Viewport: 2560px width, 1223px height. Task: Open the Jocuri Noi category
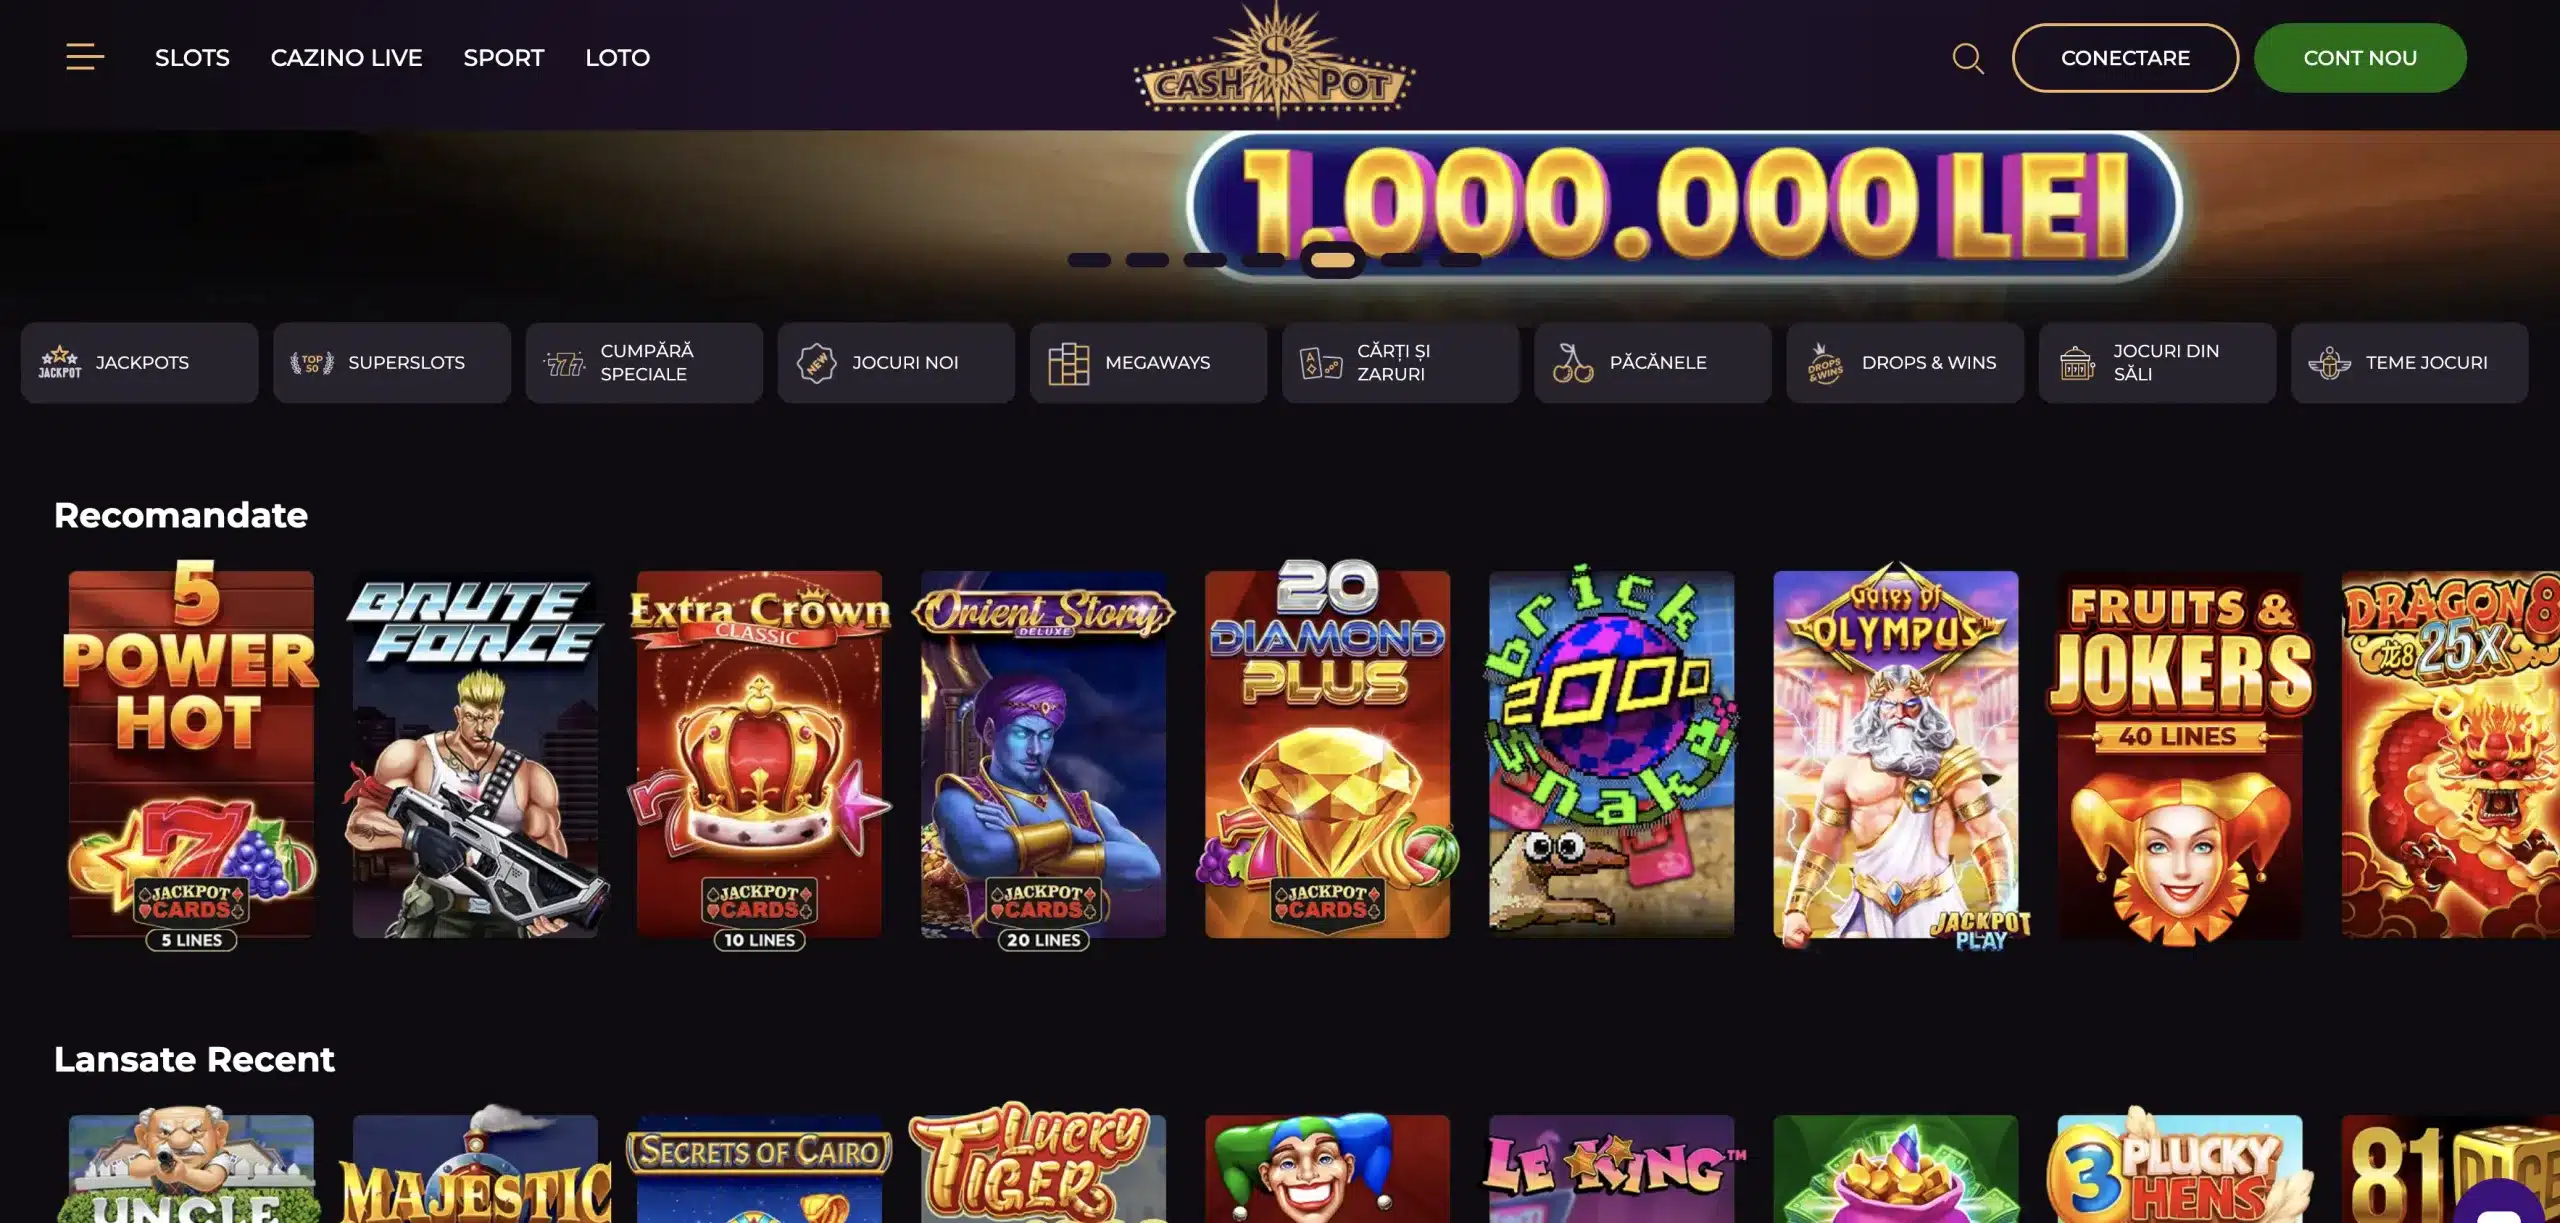tap(896, 362)
